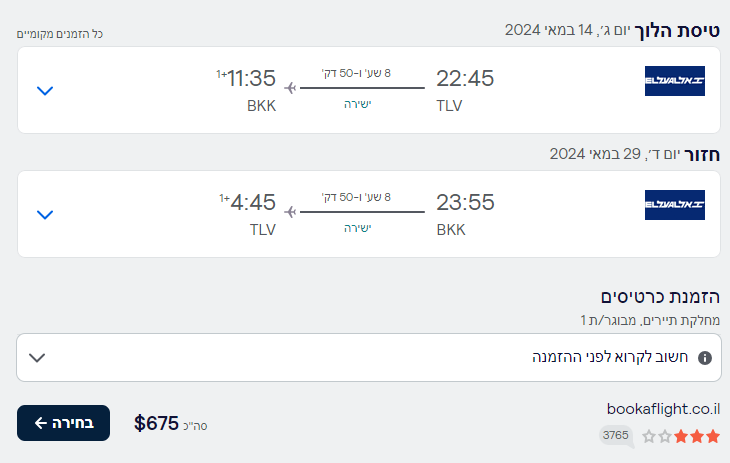
Task: Click the airplane icon on return flight route
Action: [x=291, y=212]
